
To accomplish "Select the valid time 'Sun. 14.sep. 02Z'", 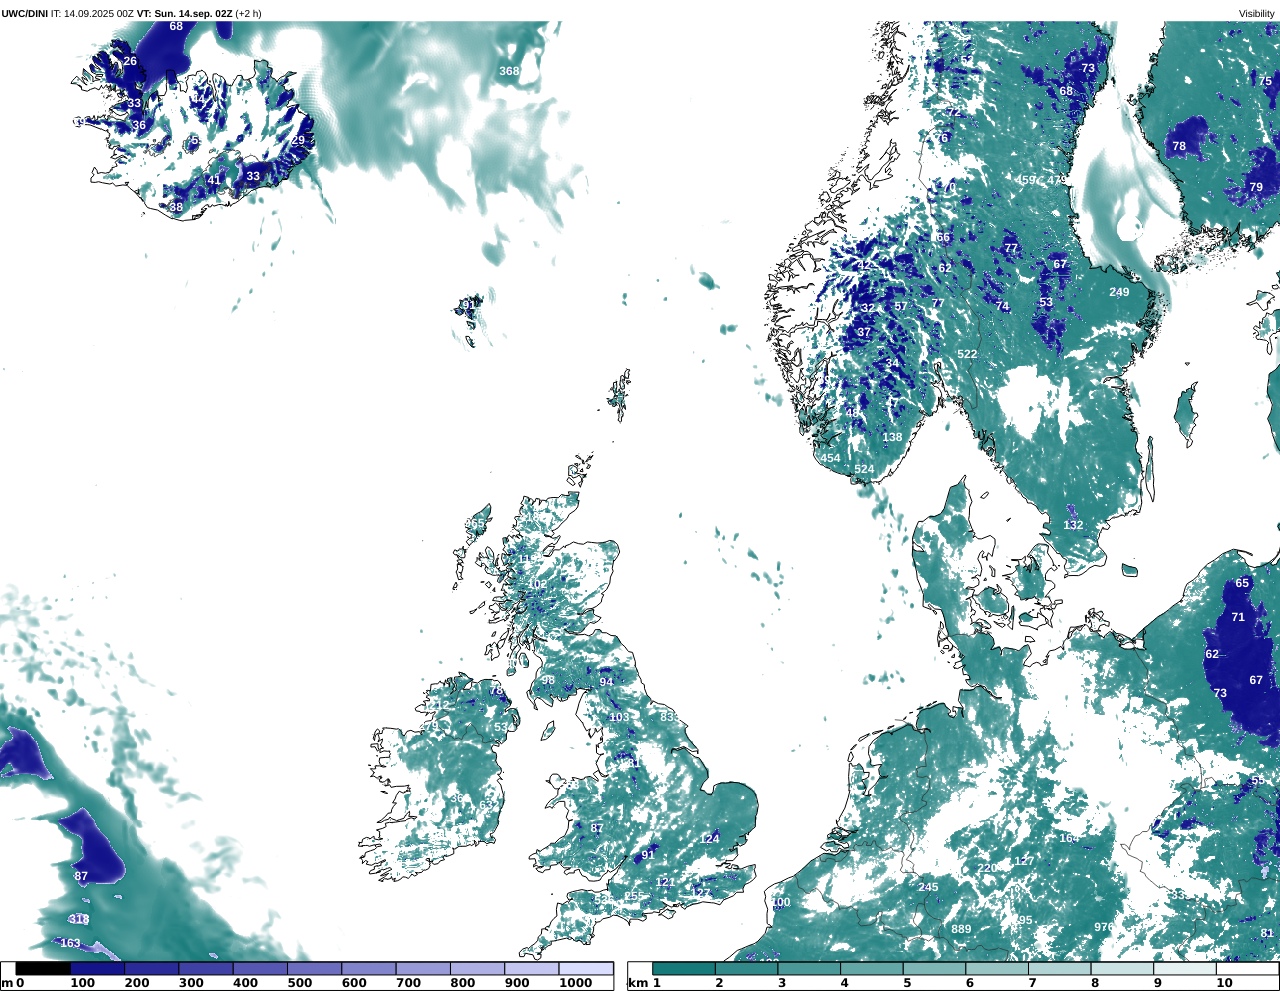I will 193,13.
